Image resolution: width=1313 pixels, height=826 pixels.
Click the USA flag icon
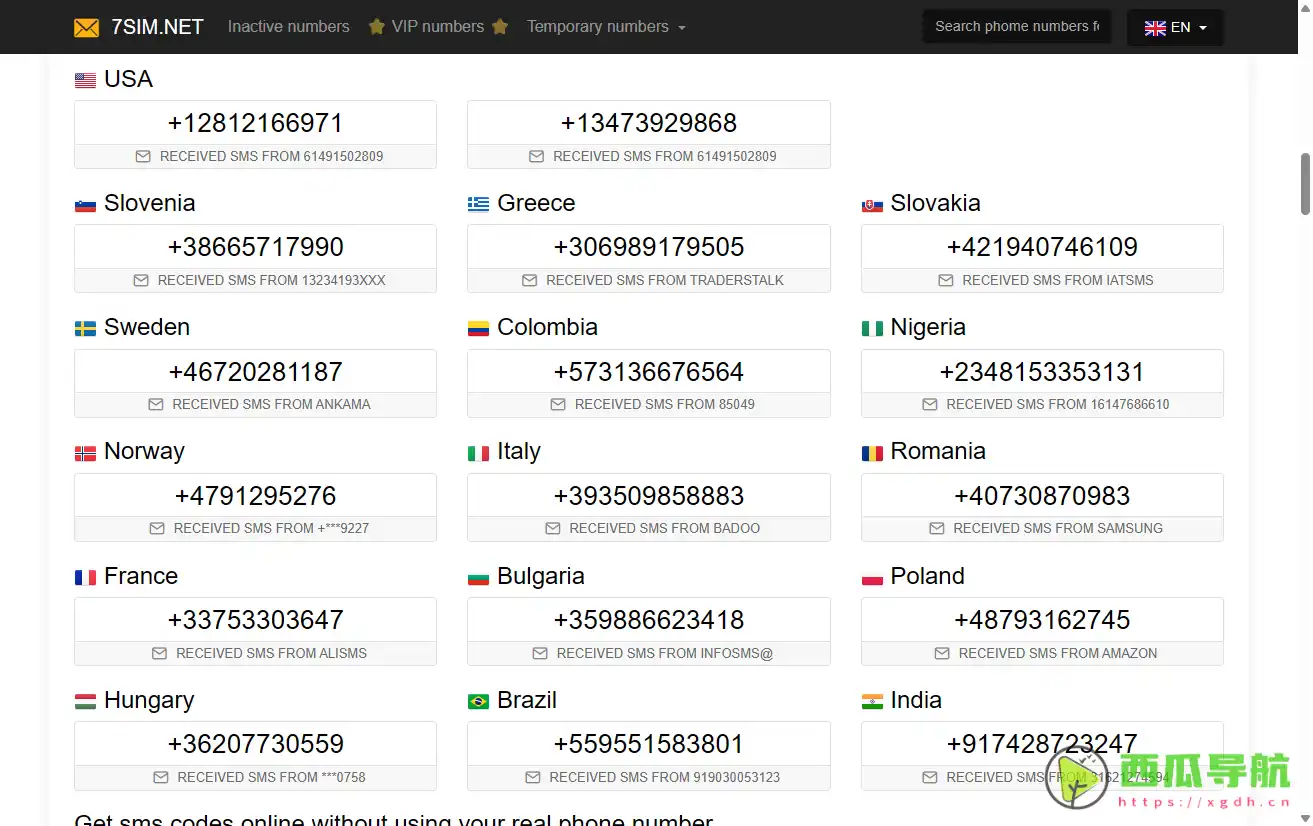pyautogui.click(x=85, y=80)
